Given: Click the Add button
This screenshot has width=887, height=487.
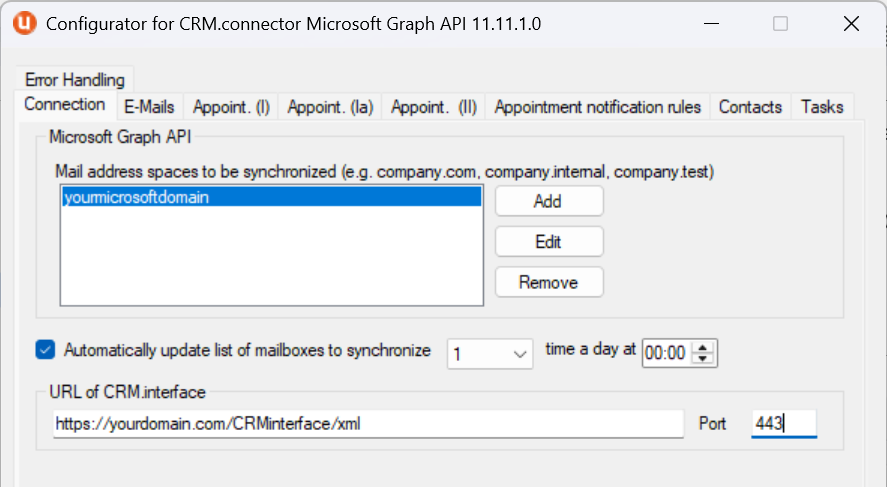Looking at the screenshot, I should point(548,201).
